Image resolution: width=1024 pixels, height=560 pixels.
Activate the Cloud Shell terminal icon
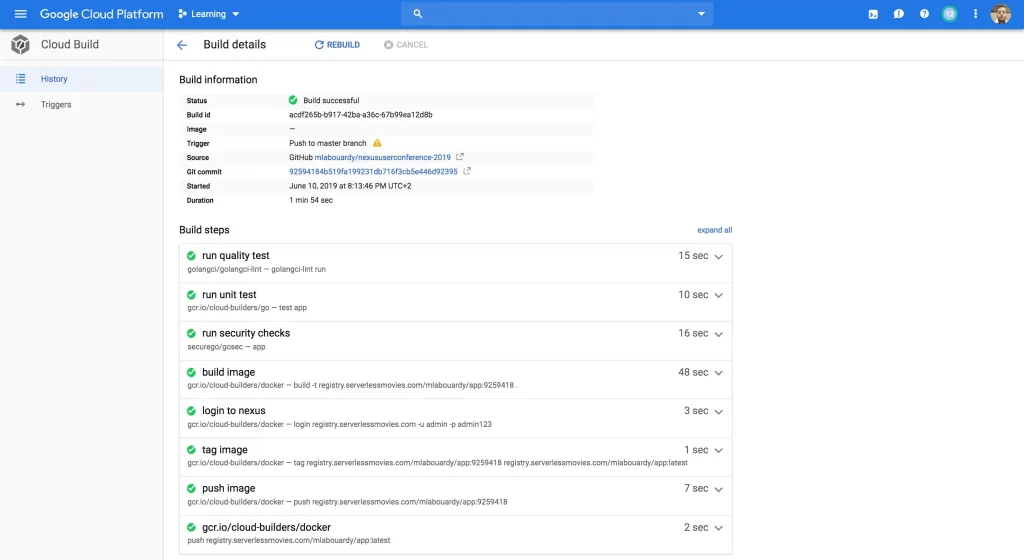[x=873, y=14]
